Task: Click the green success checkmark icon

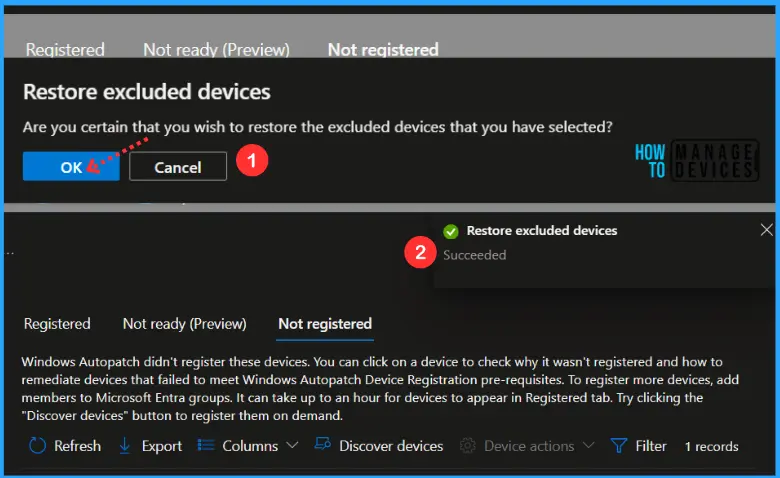Action: (451, 231)
